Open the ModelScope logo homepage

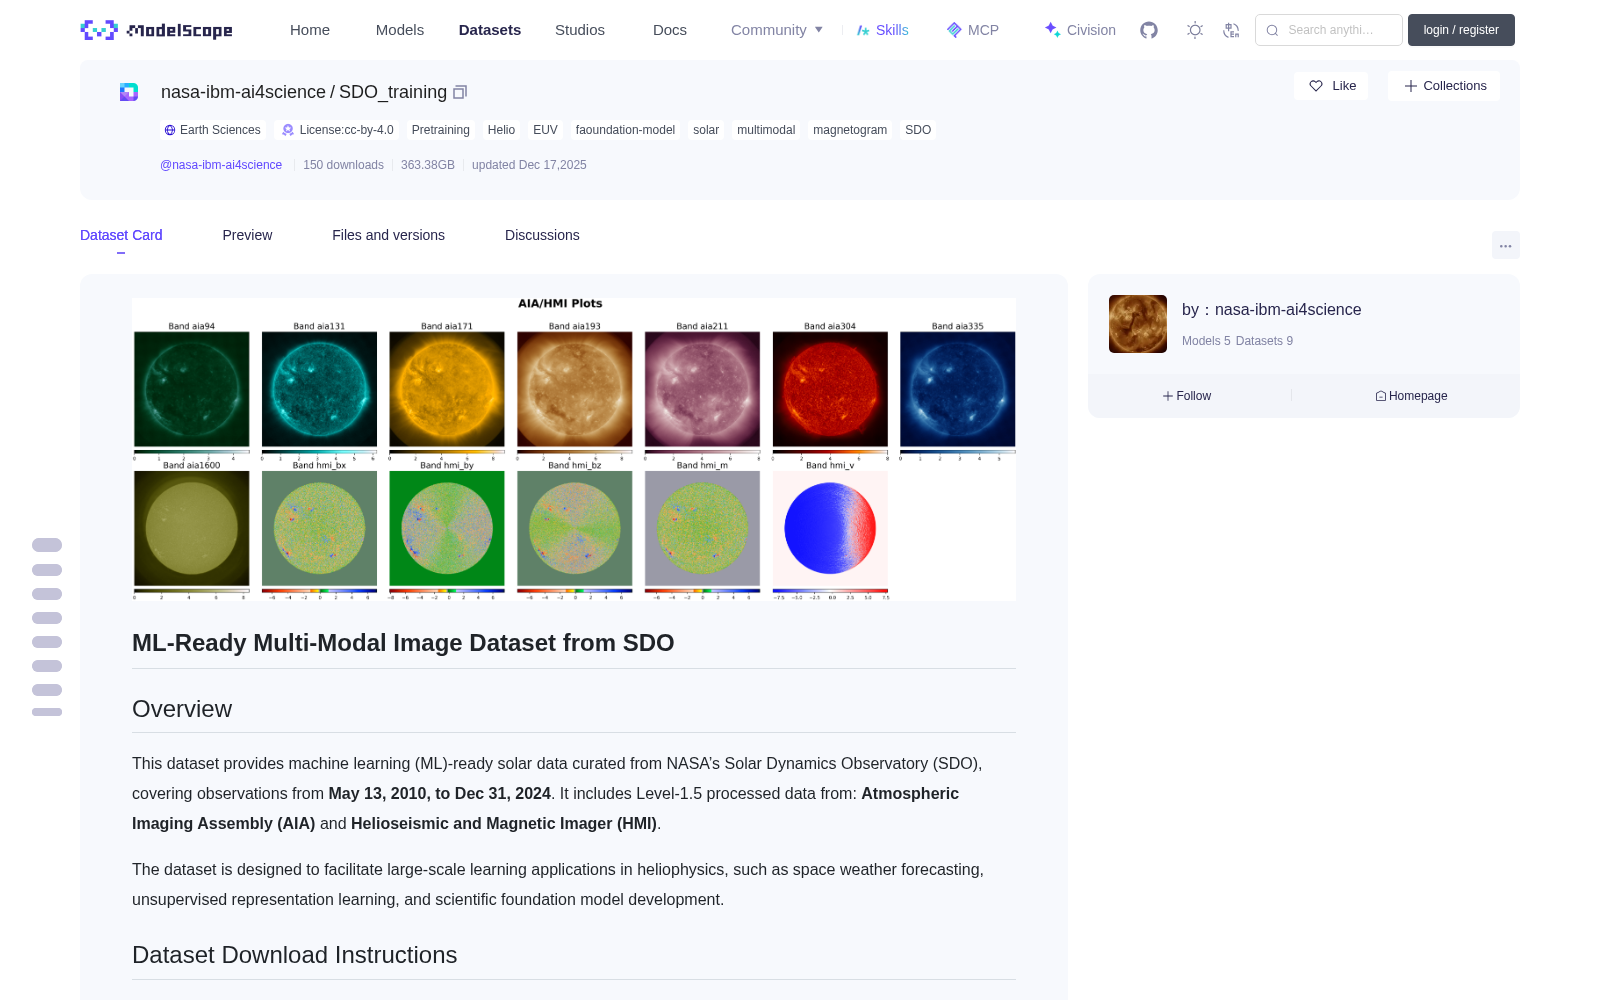click(x=157, y=30)
